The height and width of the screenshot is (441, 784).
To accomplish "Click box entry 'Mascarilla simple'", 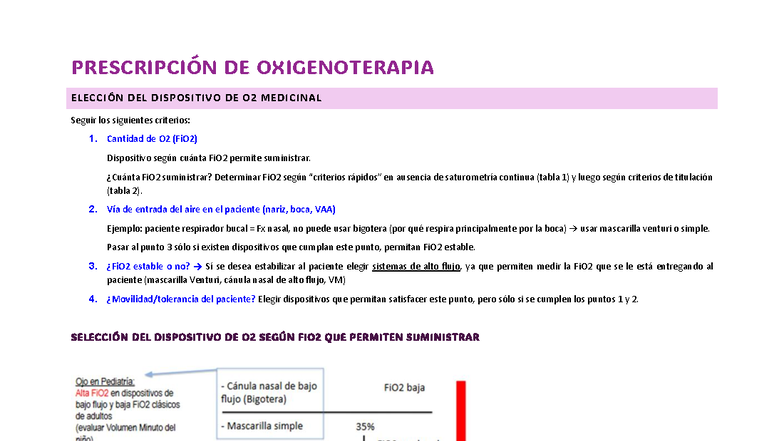I will tap(262, 426).
